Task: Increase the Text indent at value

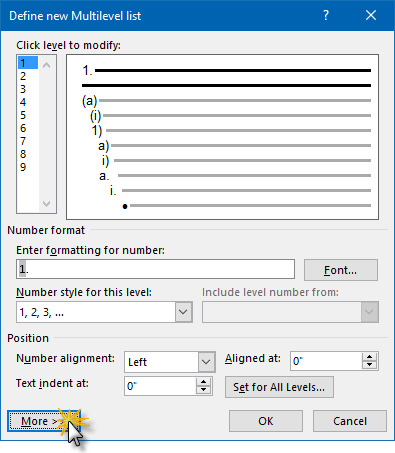Action: 204,382
